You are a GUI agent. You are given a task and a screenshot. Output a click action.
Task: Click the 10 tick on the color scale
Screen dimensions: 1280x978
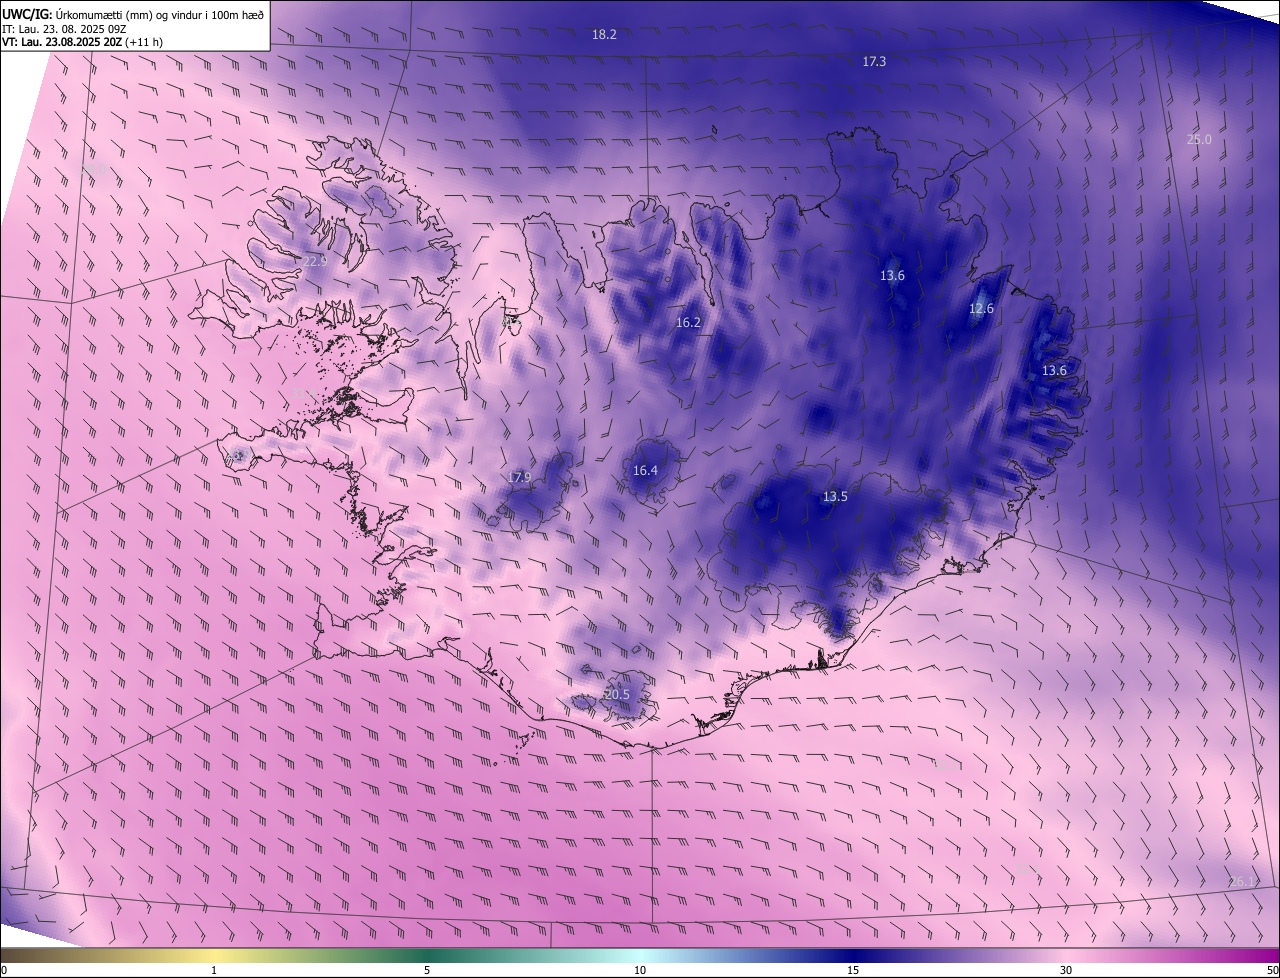[640, 970]
